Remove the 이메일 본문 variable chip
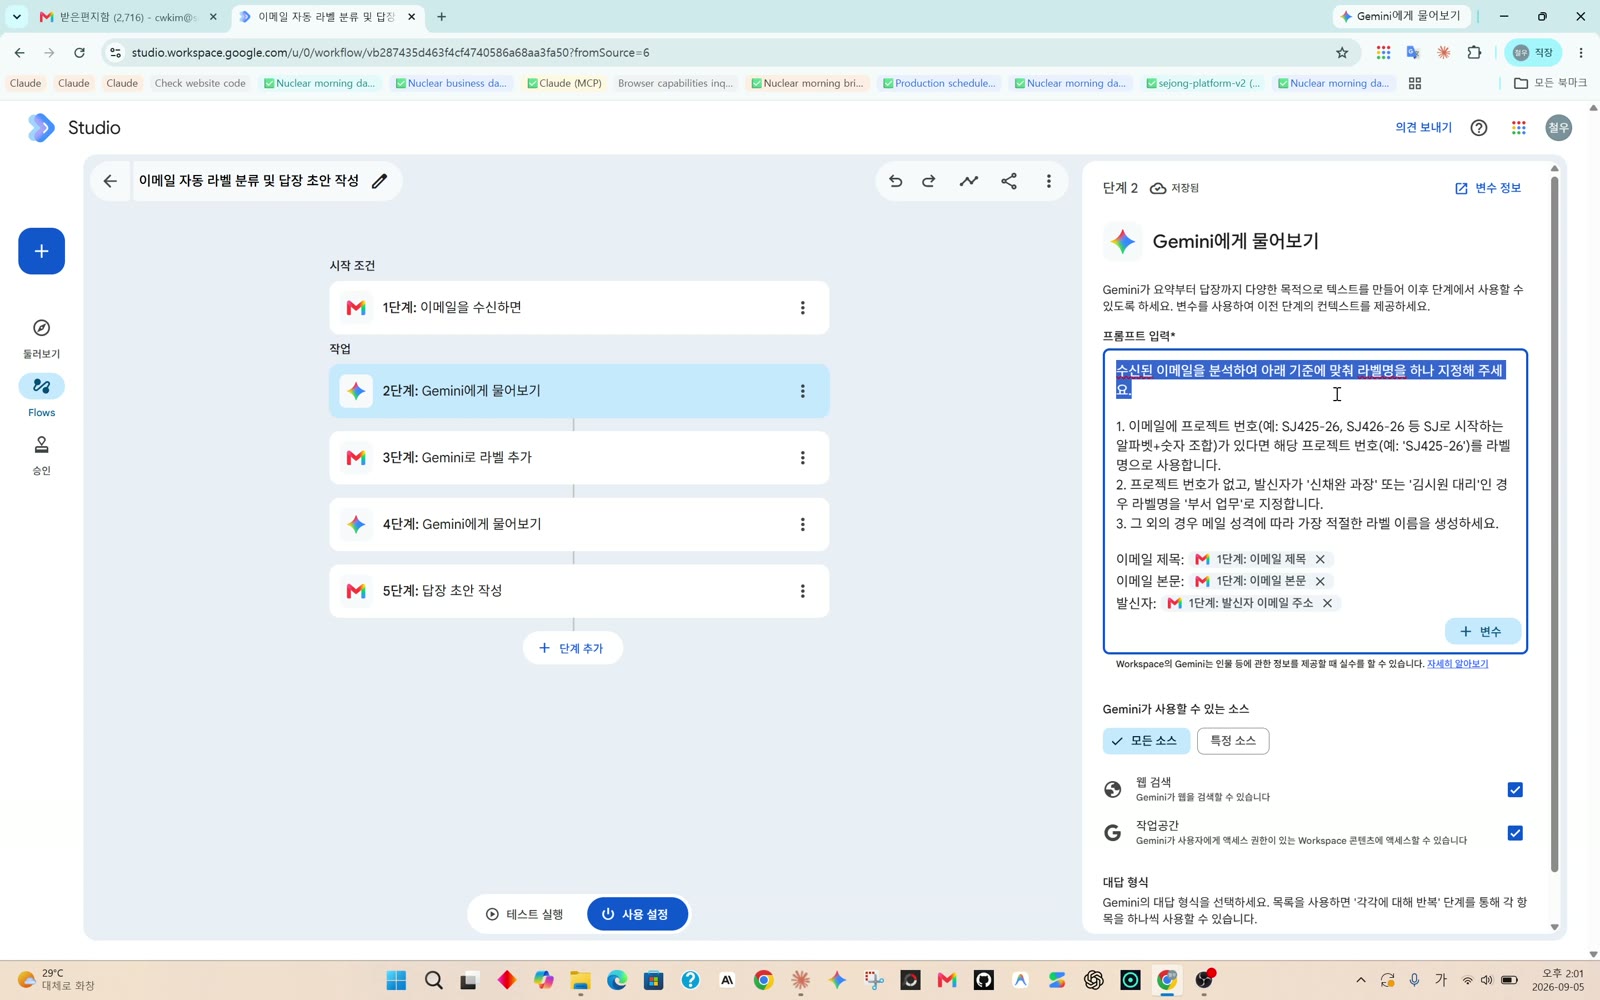Image resolution: width=1600 pixels, height=1000 pixels. coord(1320,581)
